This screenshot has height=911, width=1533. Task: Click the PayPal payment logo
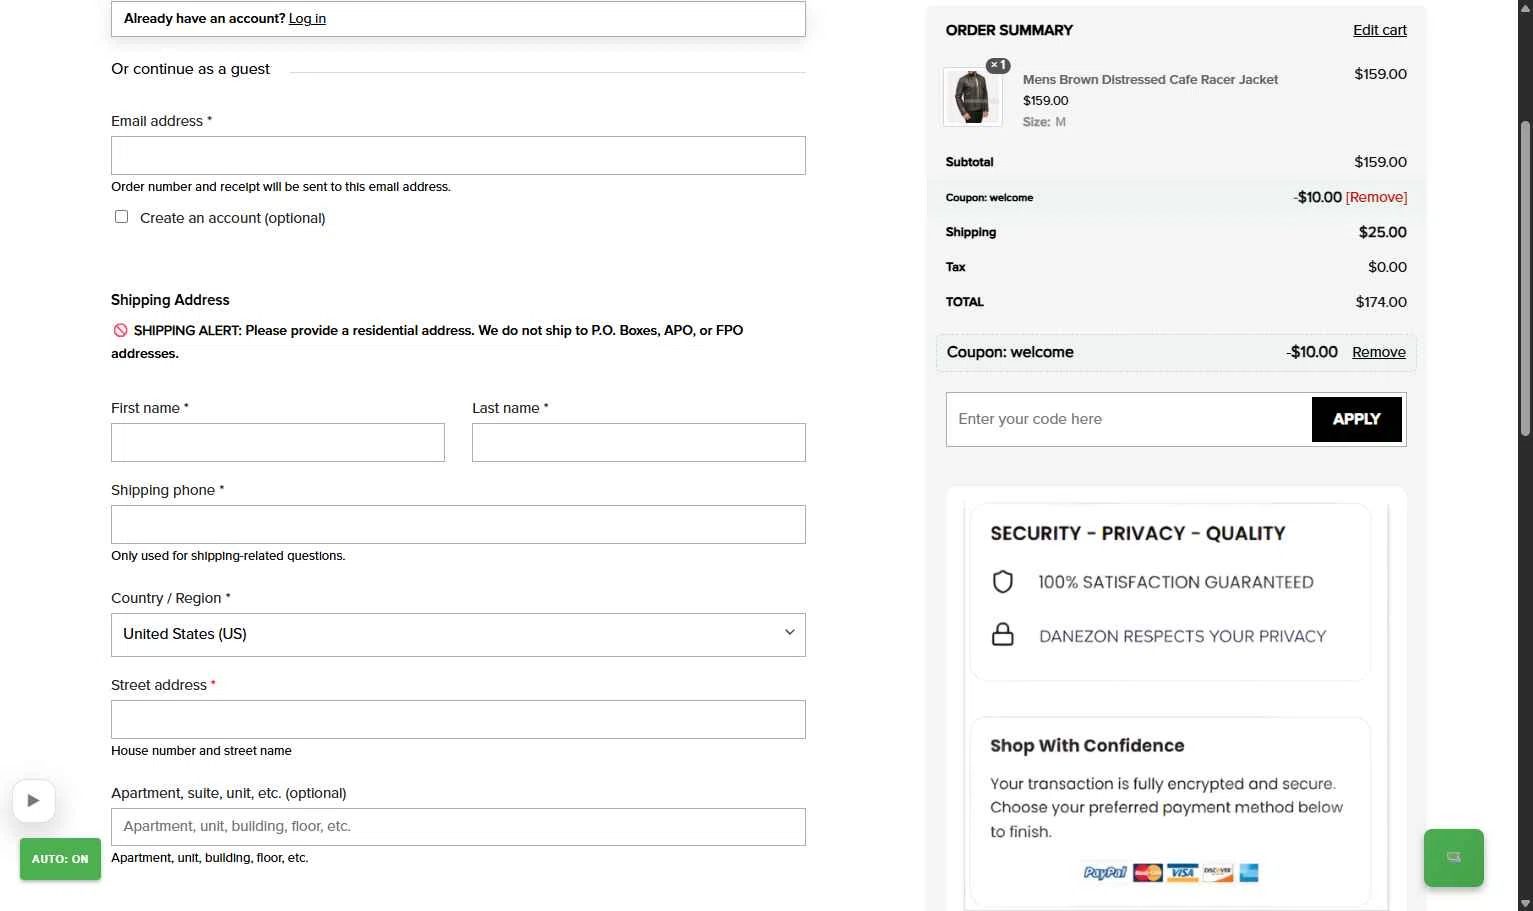point(1105,873)
